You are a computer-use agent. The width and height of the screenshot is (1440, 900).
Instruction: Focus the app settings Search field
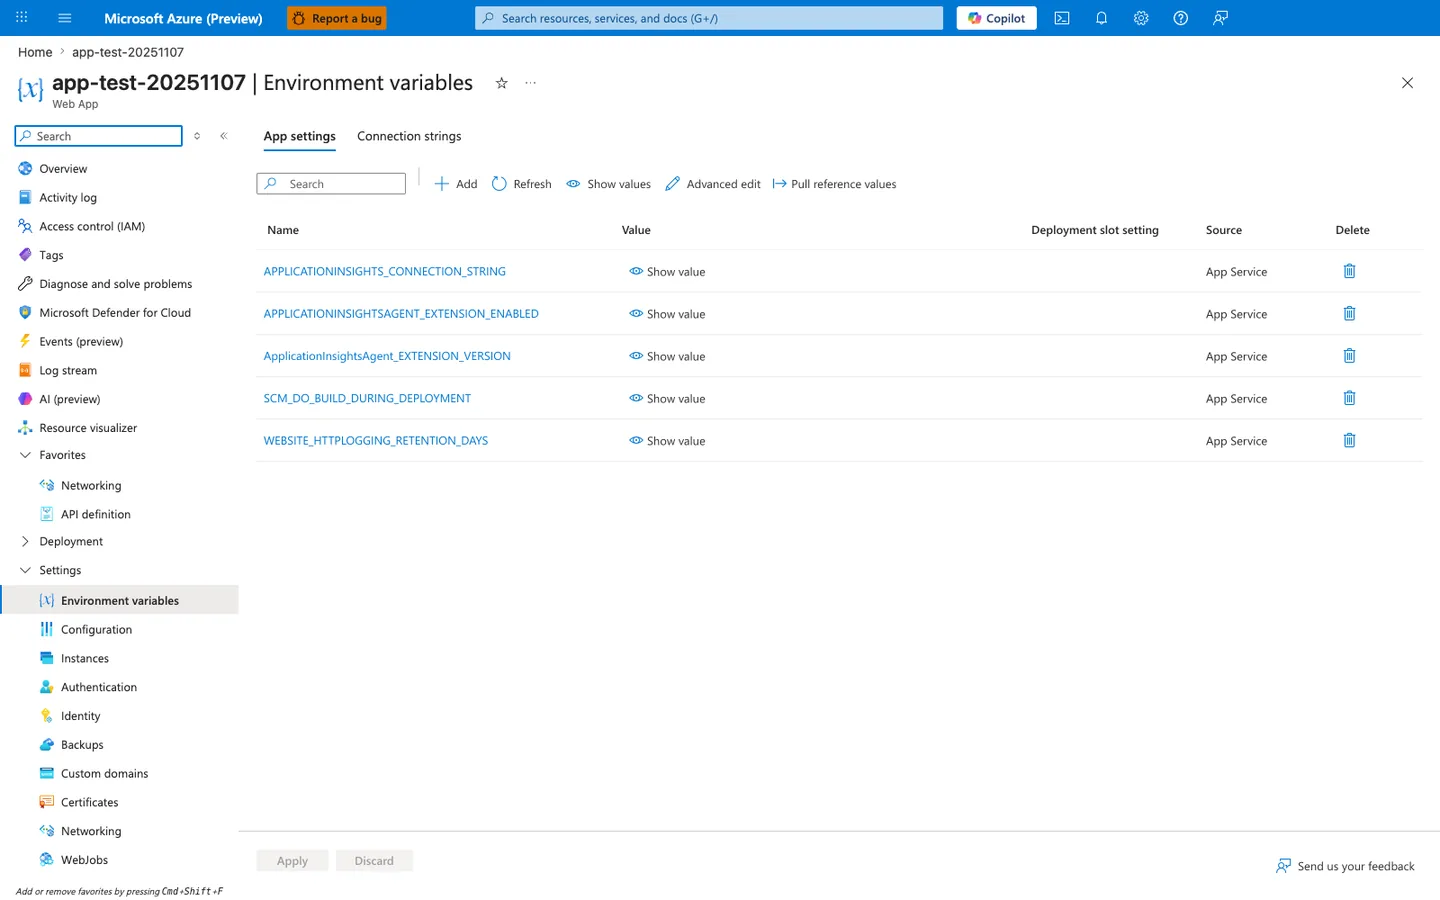331,184
